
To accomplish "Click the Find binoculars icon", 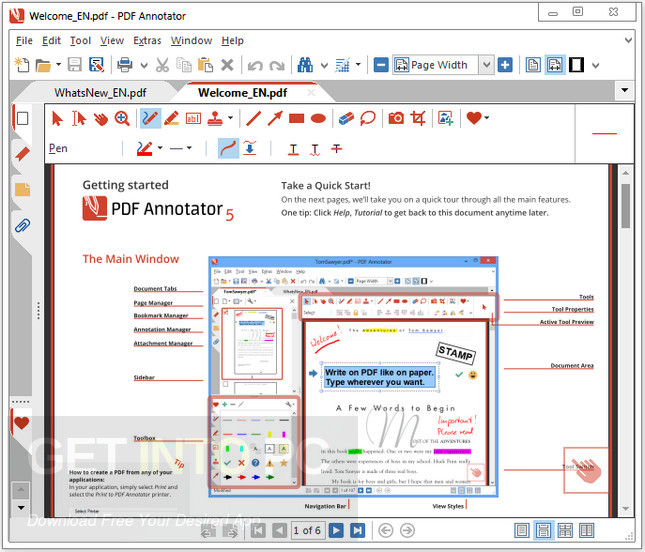I will (305, 65).
